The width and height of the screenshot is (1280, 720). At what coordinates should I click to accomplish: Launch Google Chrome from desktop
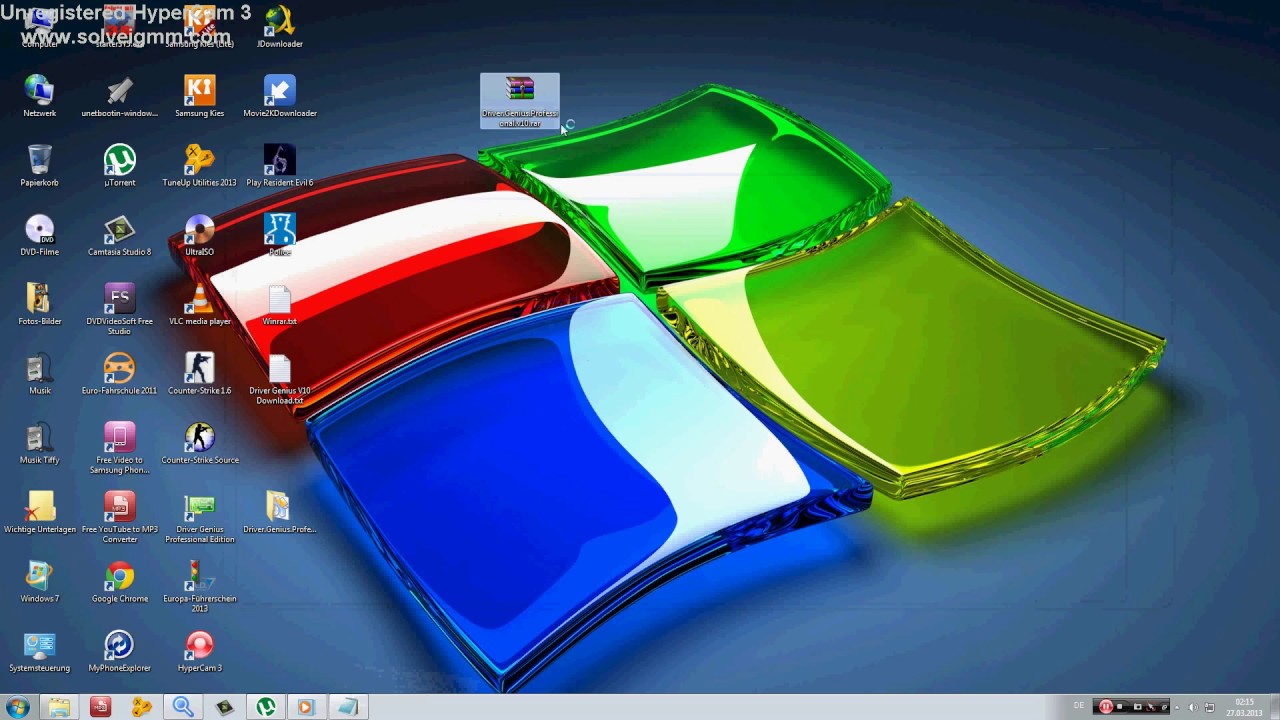(x=120, y=582)
